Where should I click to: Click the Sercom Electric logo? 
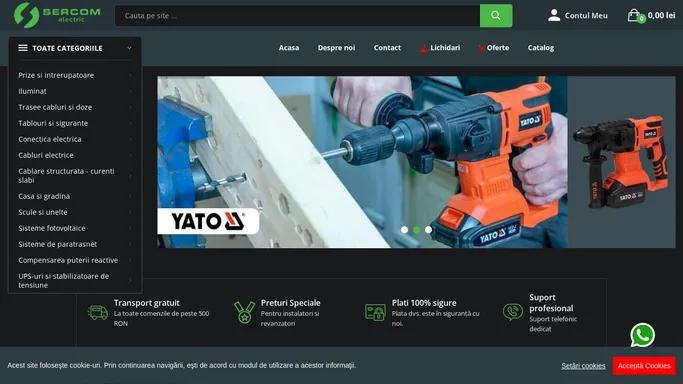57,15
